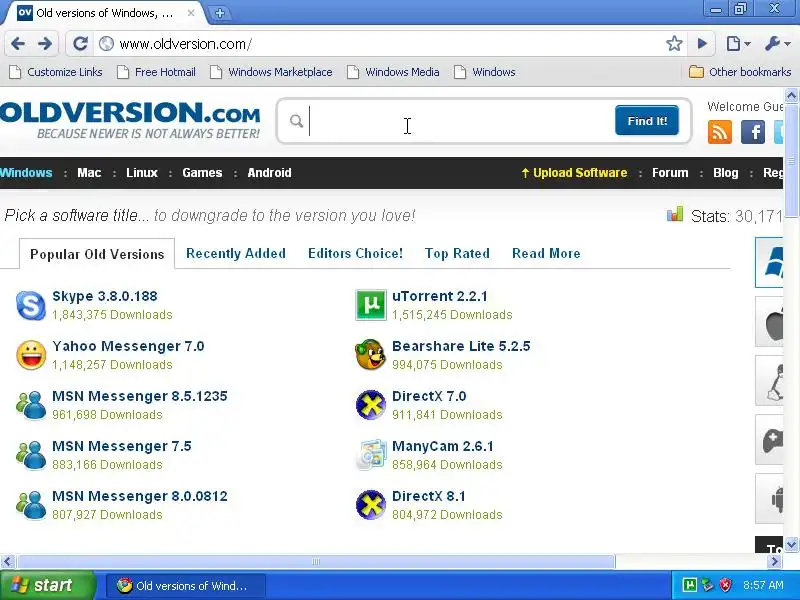Click the uTorrent green icon
The image size is (800, 600).
(370, 305)
